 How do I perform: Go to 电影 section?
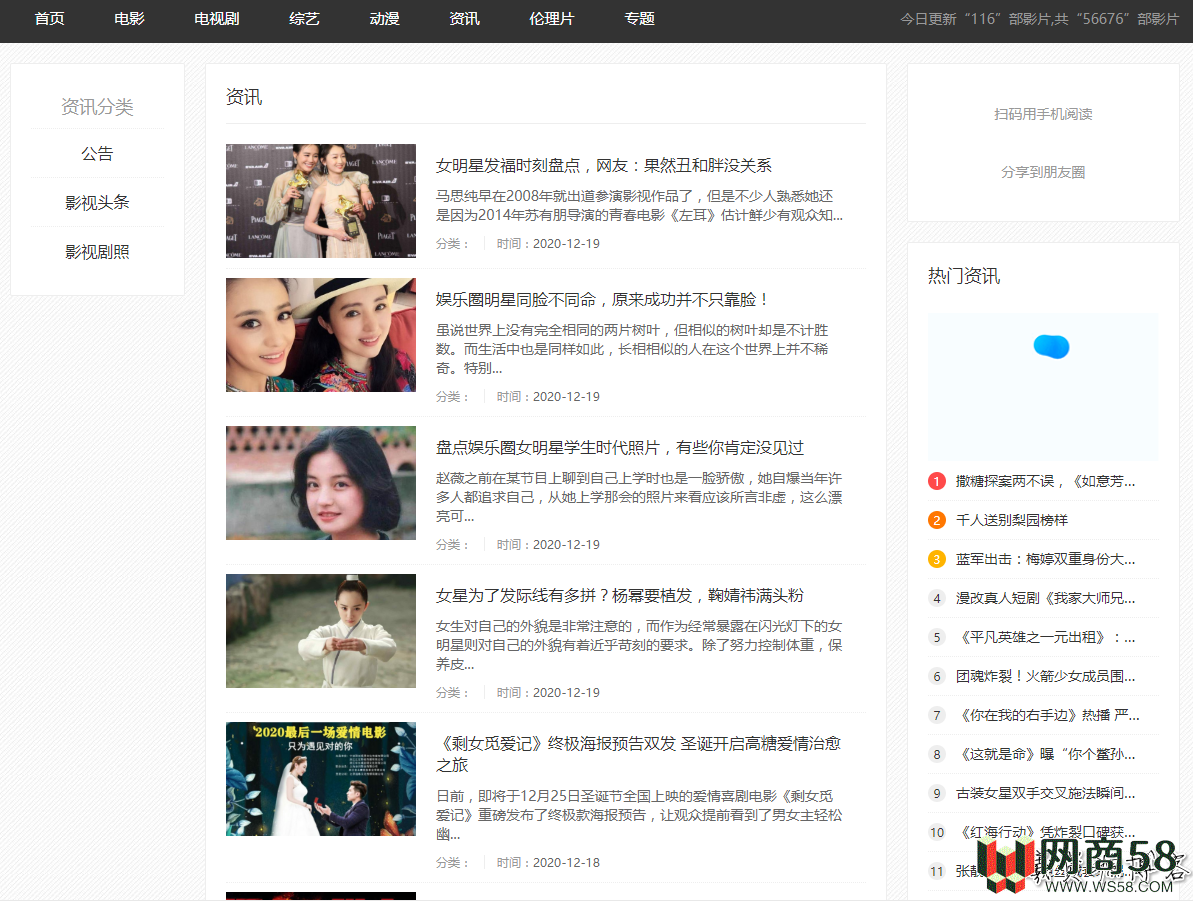pos(129,19)
